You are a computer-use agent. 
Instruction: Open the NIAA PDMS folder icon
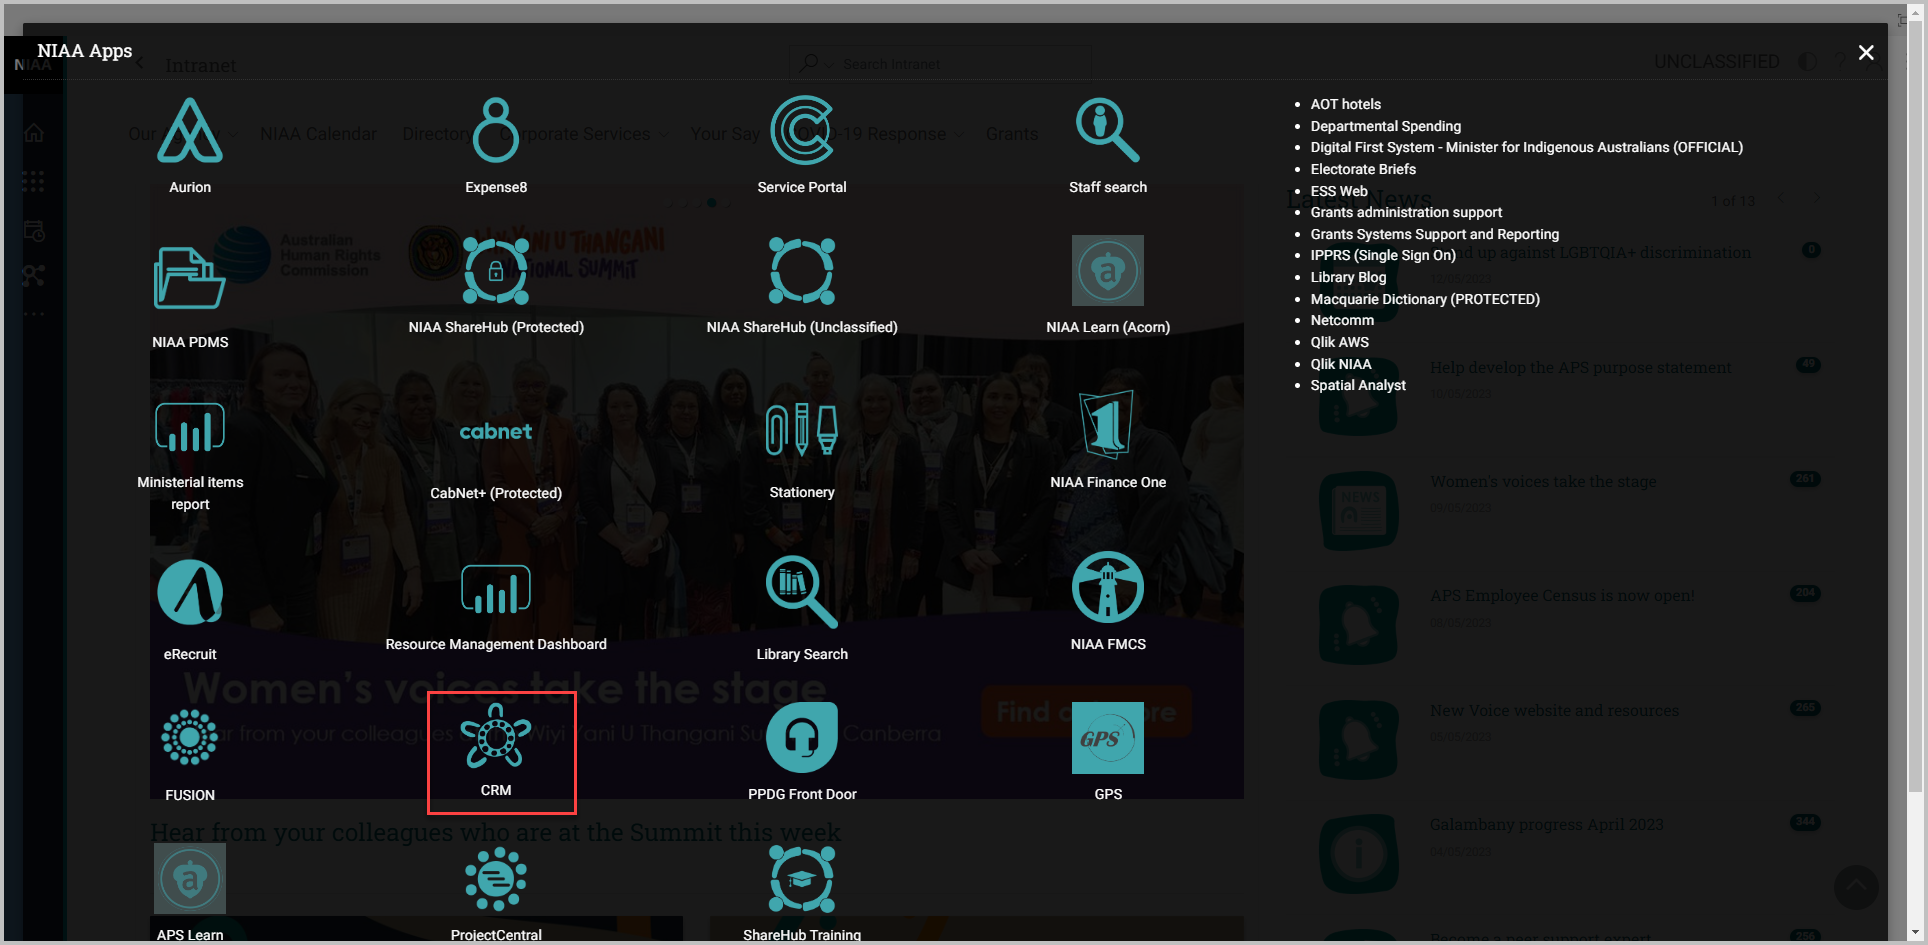(x=190, y=278)
